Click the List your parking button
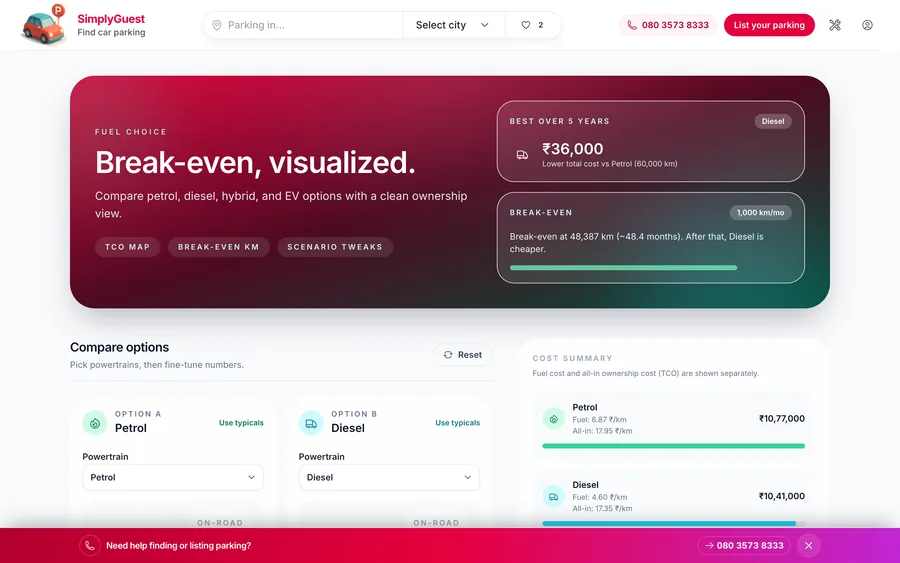This screenshot has width=900, height=563. (769, 25)
